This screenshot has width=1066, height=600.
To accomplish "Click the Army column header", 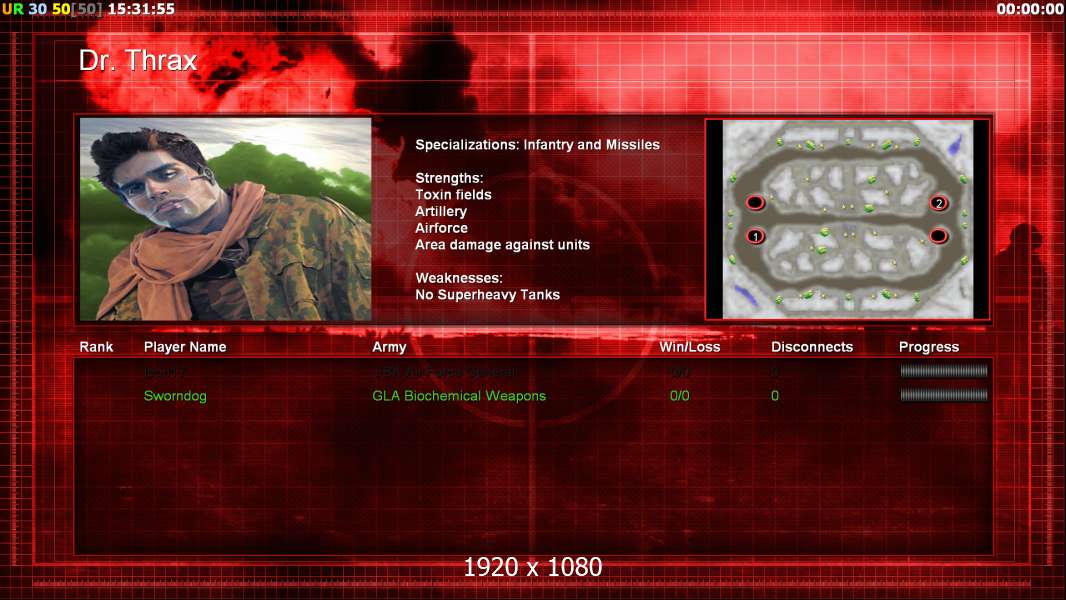I will coord(389,347).
